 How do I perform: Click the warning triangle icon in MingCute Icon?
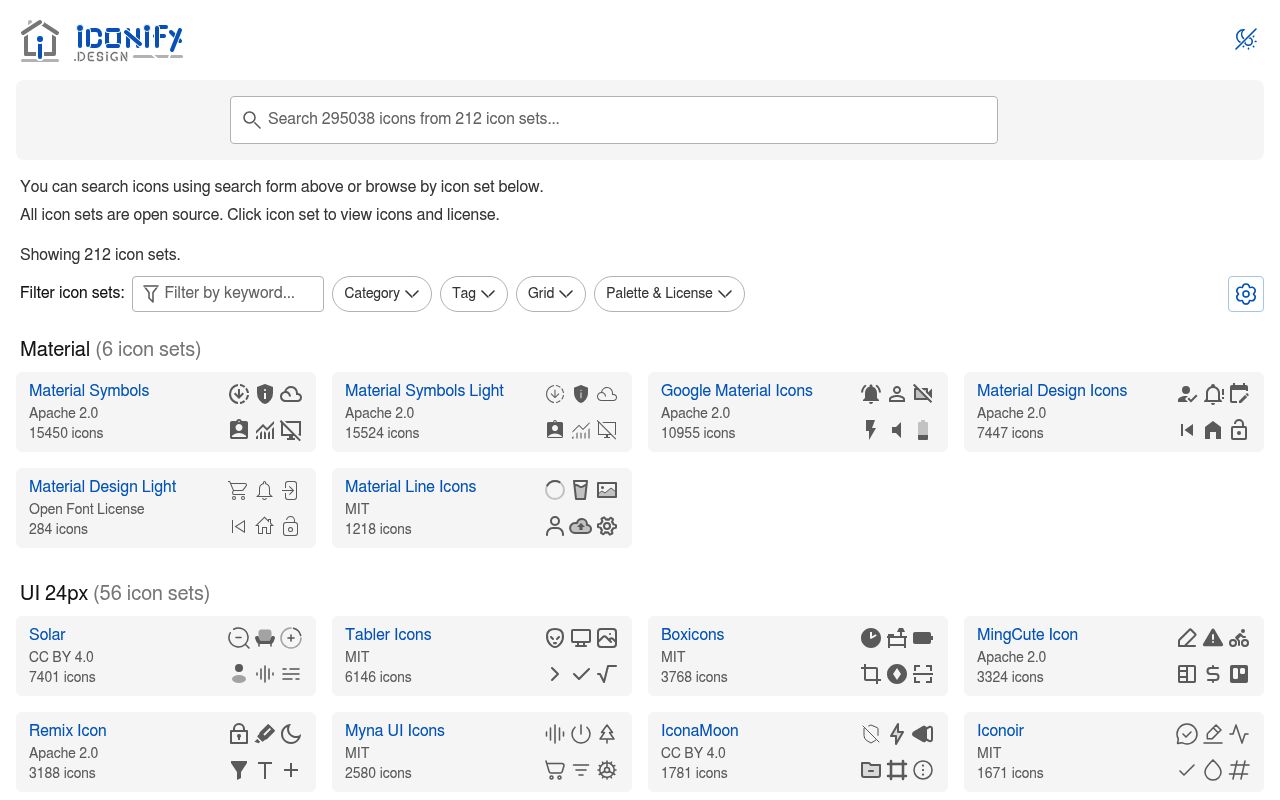[1213, 638]
